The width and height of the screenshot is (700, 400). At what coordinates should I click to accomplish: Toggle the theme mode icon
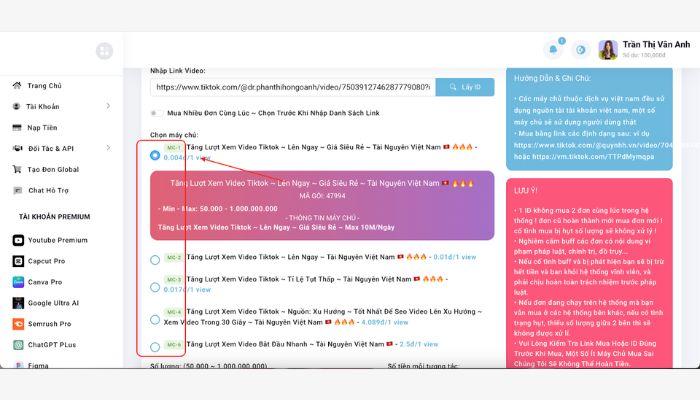tap(580, 50)
